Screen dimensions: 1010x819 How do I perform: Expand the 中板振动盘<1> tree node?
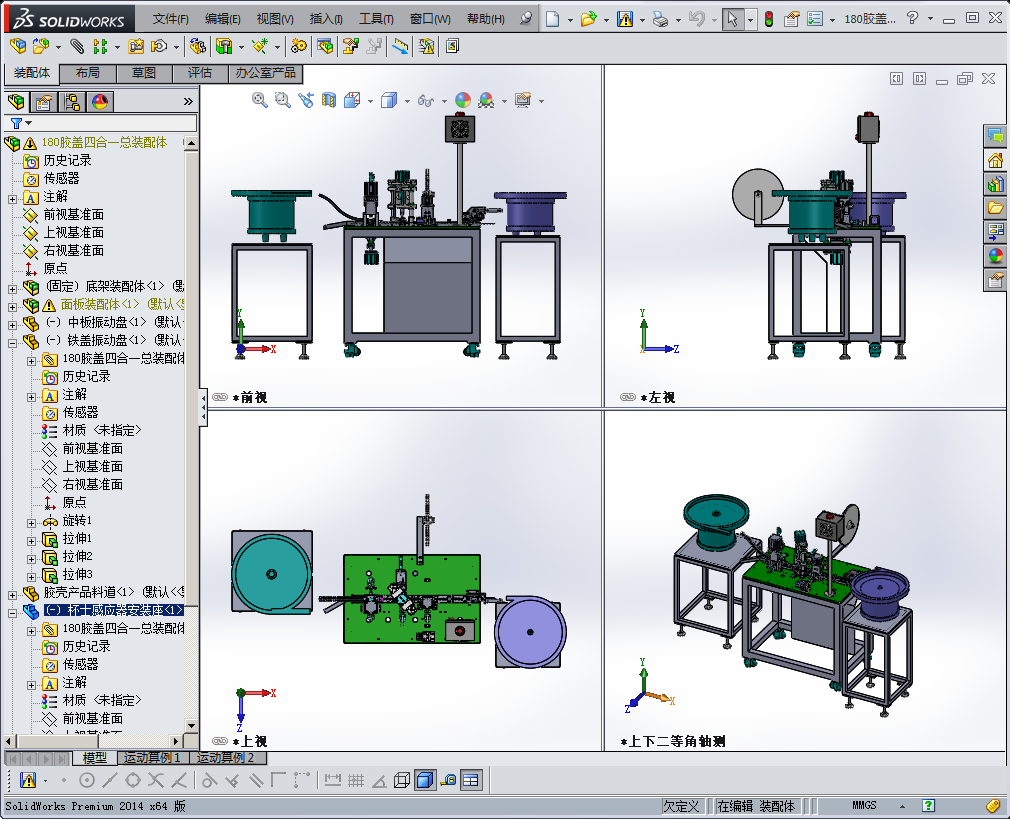tap(12, 325)
